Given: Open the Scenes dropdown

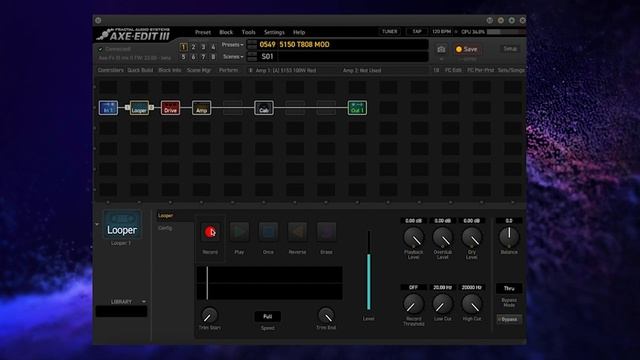Looking at the screenshot, I should coord(233,57).
